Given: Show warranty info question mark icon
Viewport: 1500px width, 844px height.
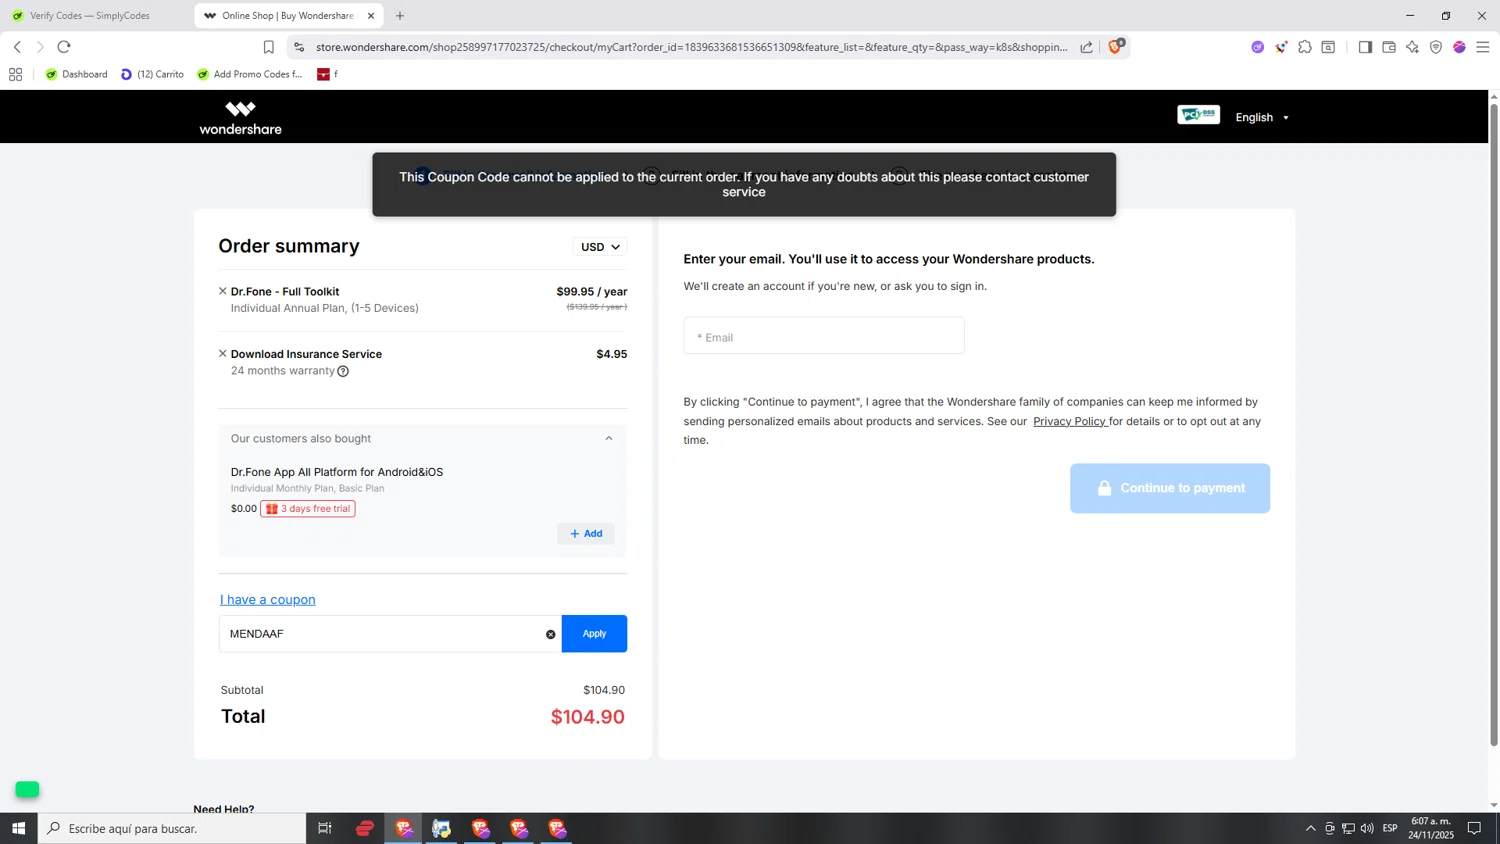Looking at the screenshot, I should click(343, 371).
